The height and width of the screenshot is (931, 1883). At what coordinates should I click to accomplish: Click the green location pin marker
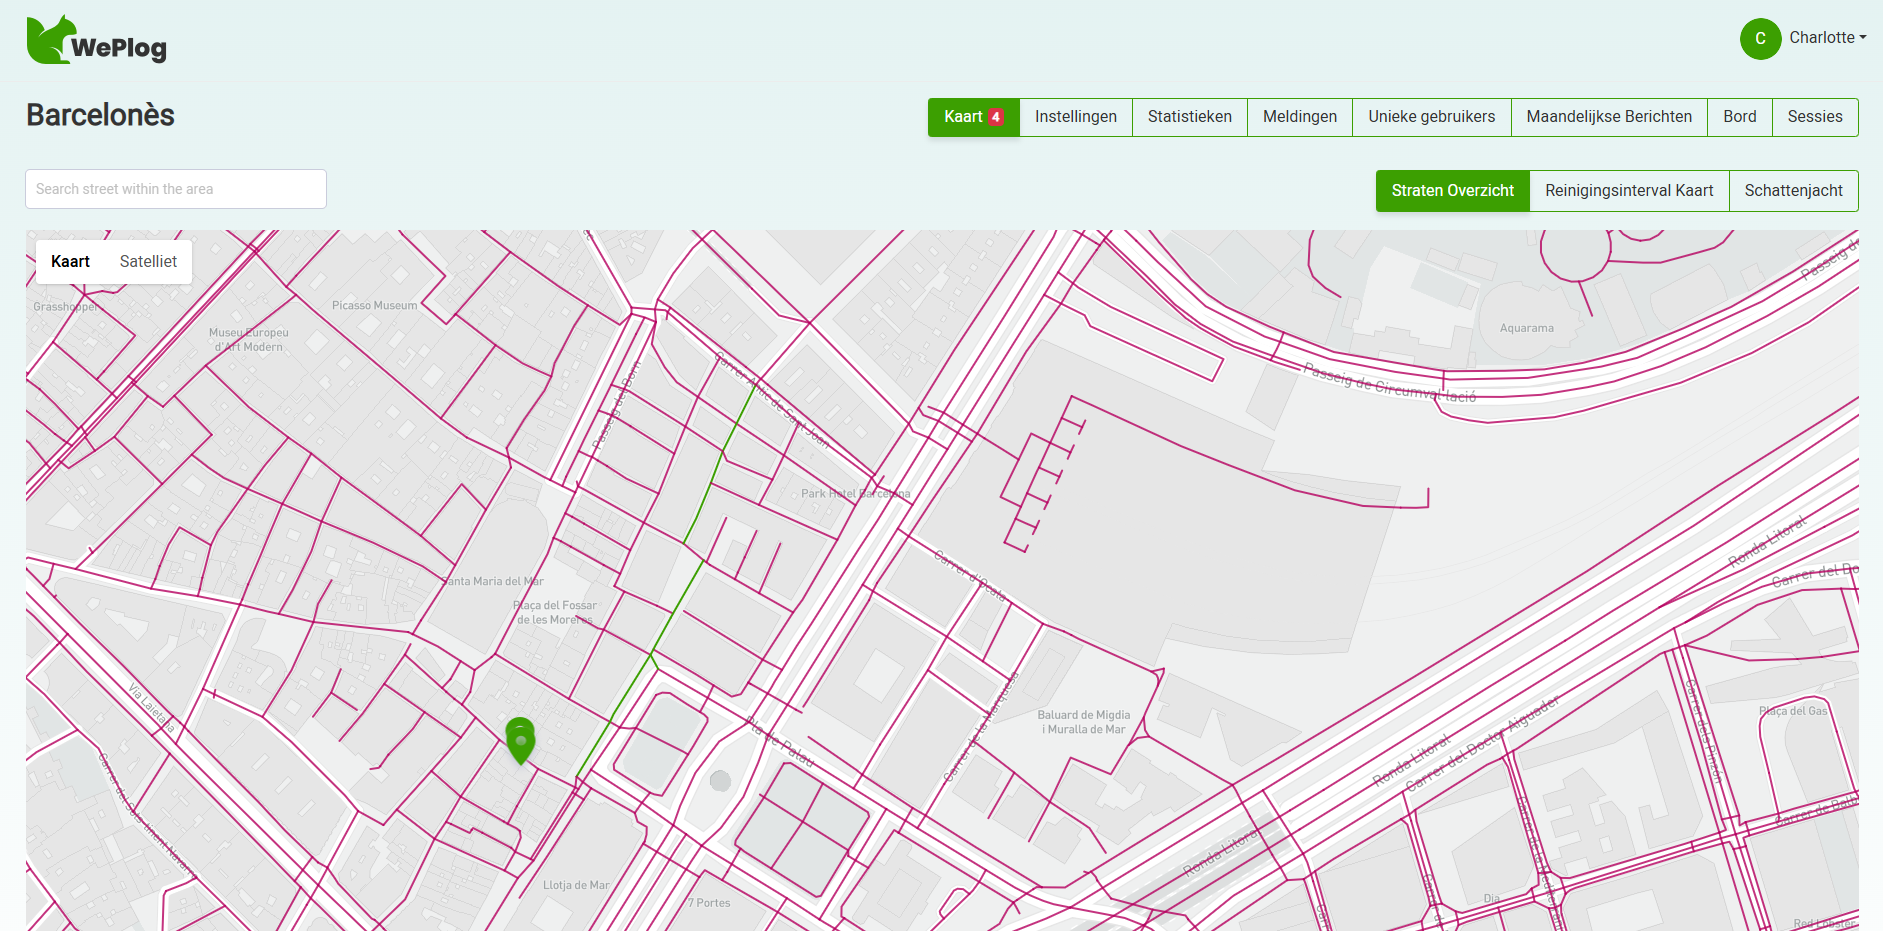pyautogui.click(x=520, y=741)
